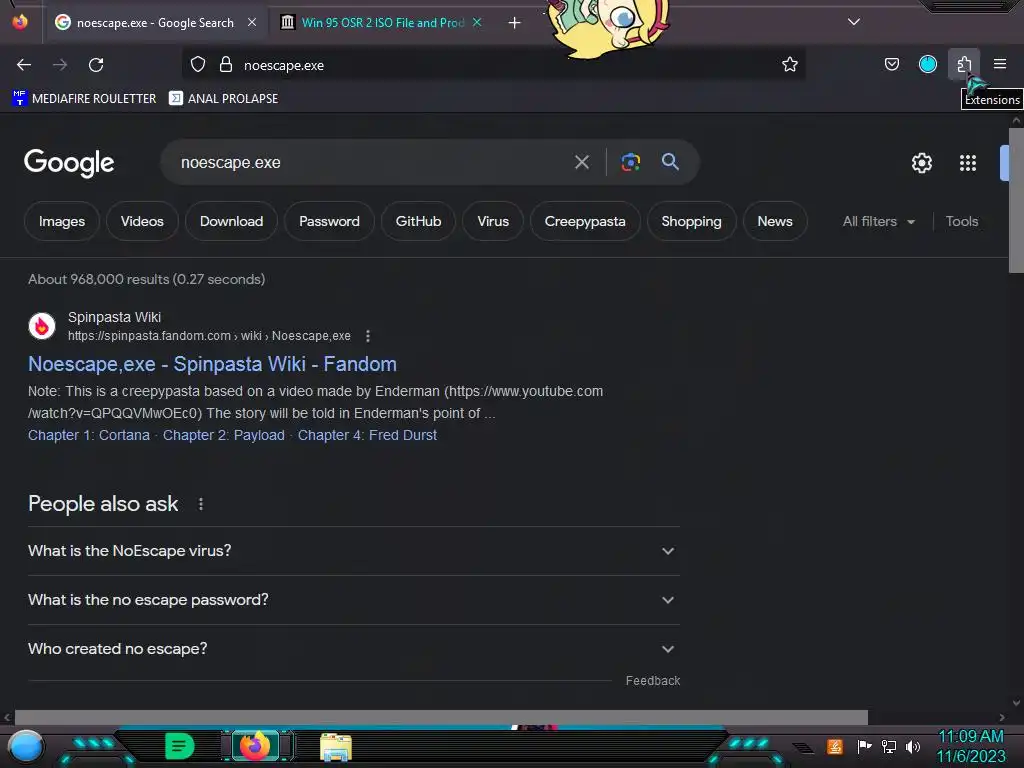The width and height of the screenshot is (1024, 768).
Task: Filter results by Videos
Action: click(142, 221)
